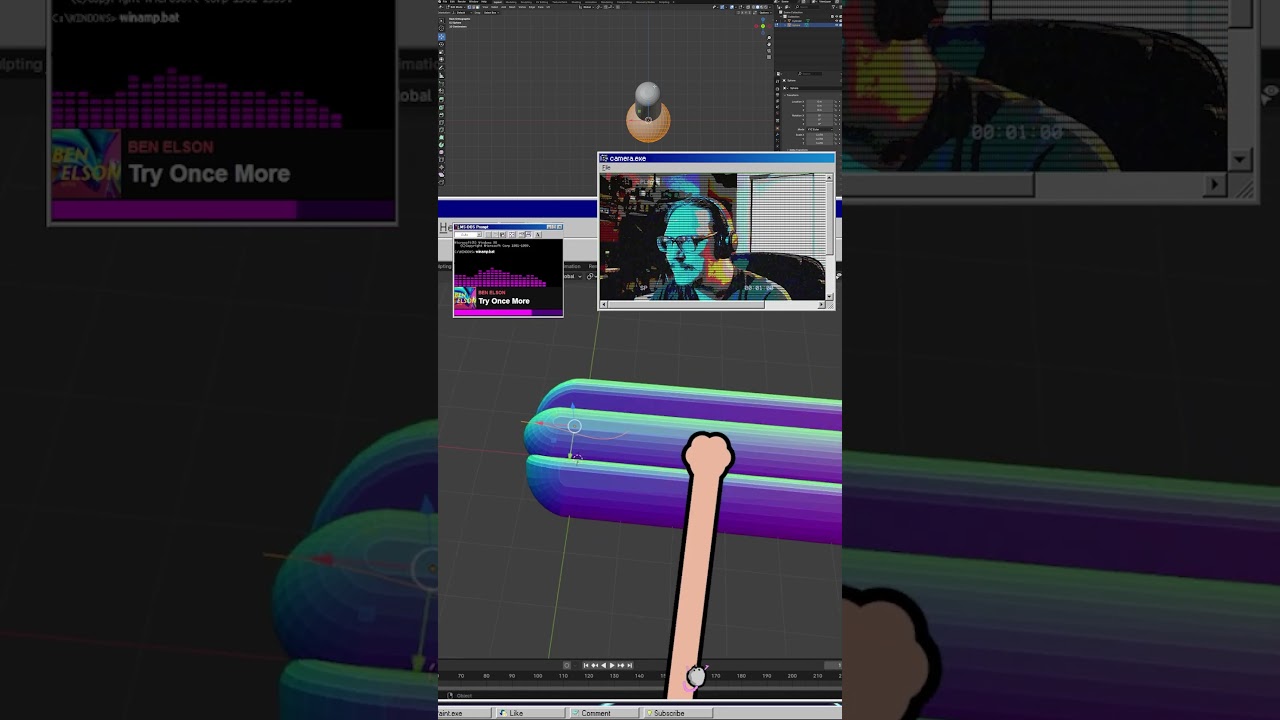1280x720 pixels.
Task: Play the animation forward
Action: point(612,665)
